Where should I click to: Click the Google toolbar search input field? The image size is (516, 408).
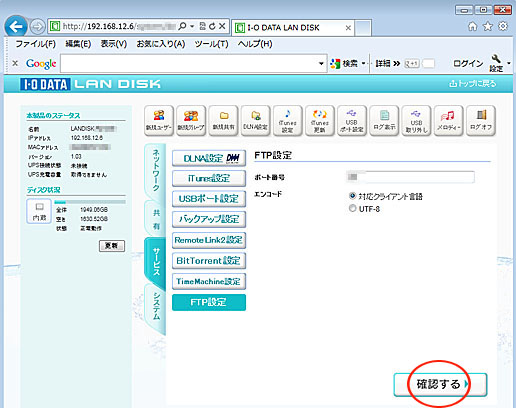point(189,63)
